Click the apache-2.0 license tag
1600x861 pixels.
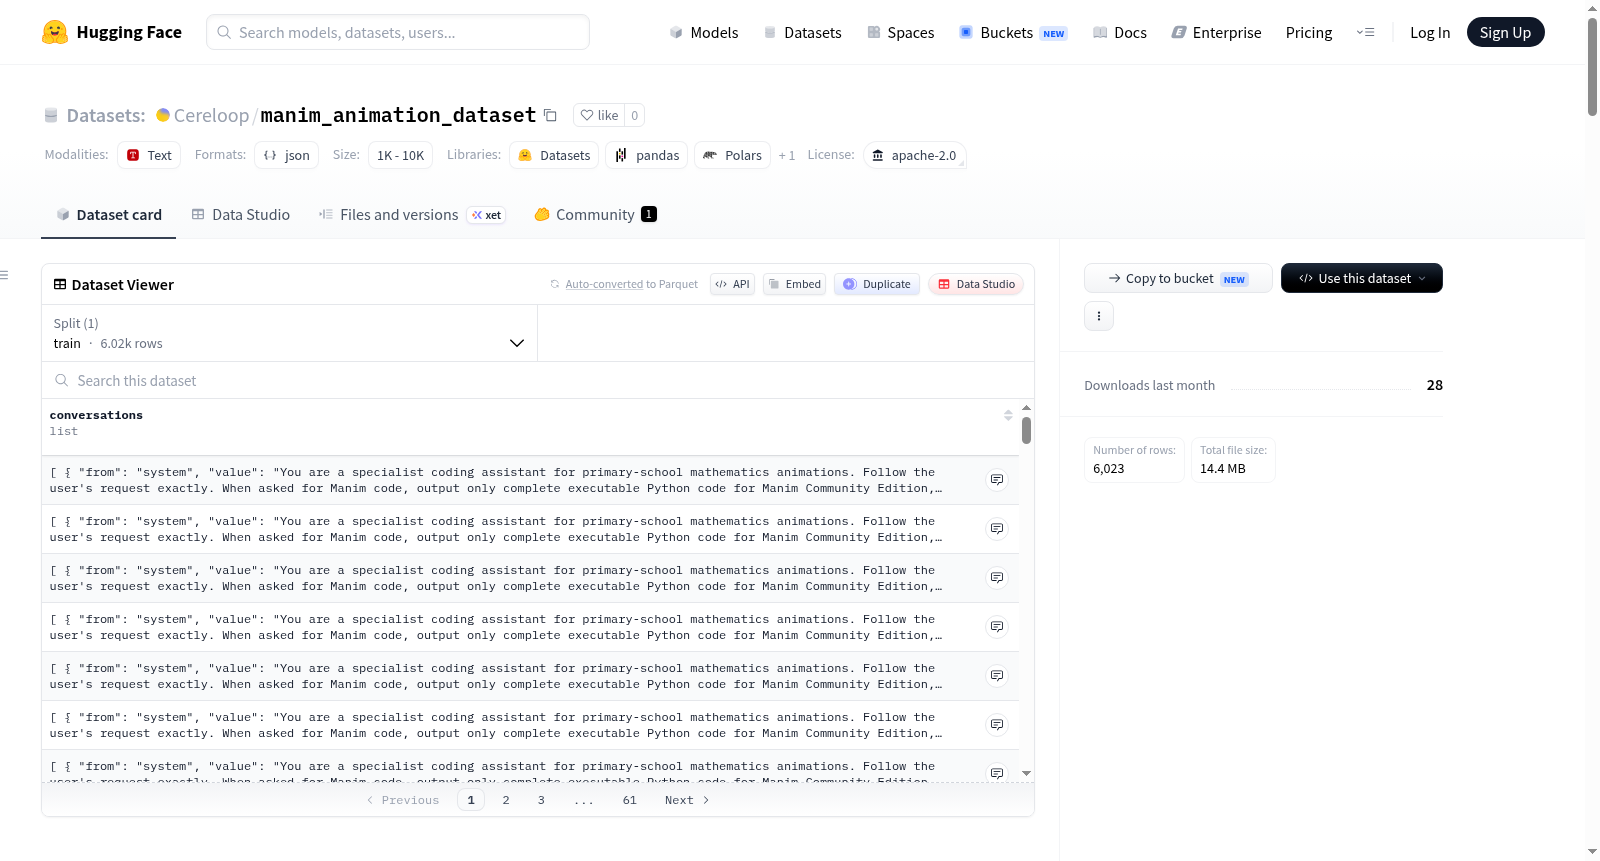click(x=914, y=155)
